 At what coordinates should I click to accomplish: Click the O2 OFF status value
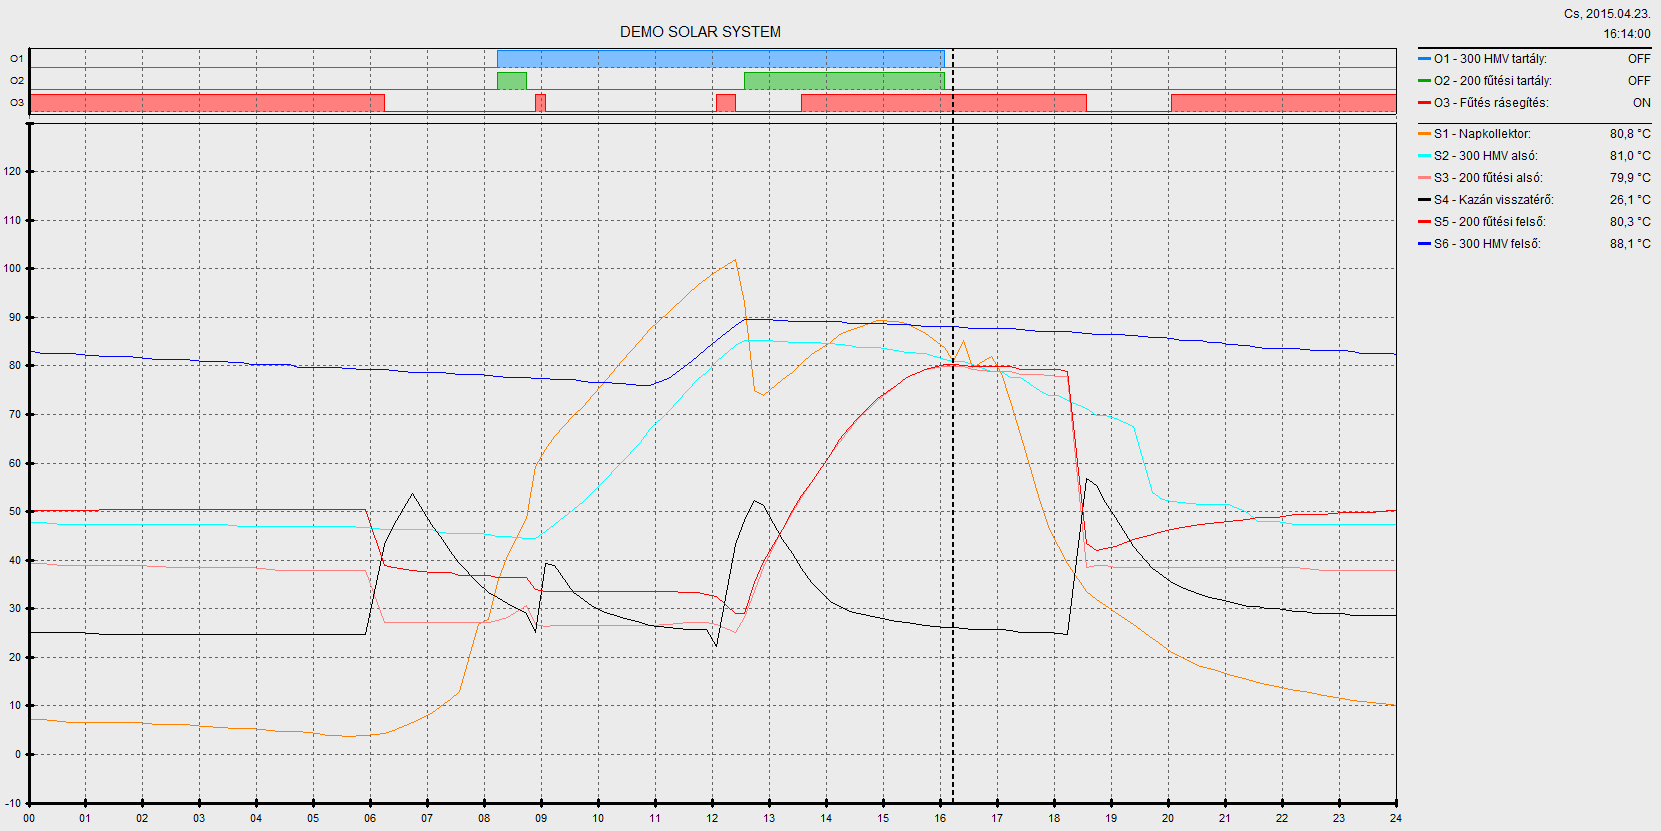1639,81
